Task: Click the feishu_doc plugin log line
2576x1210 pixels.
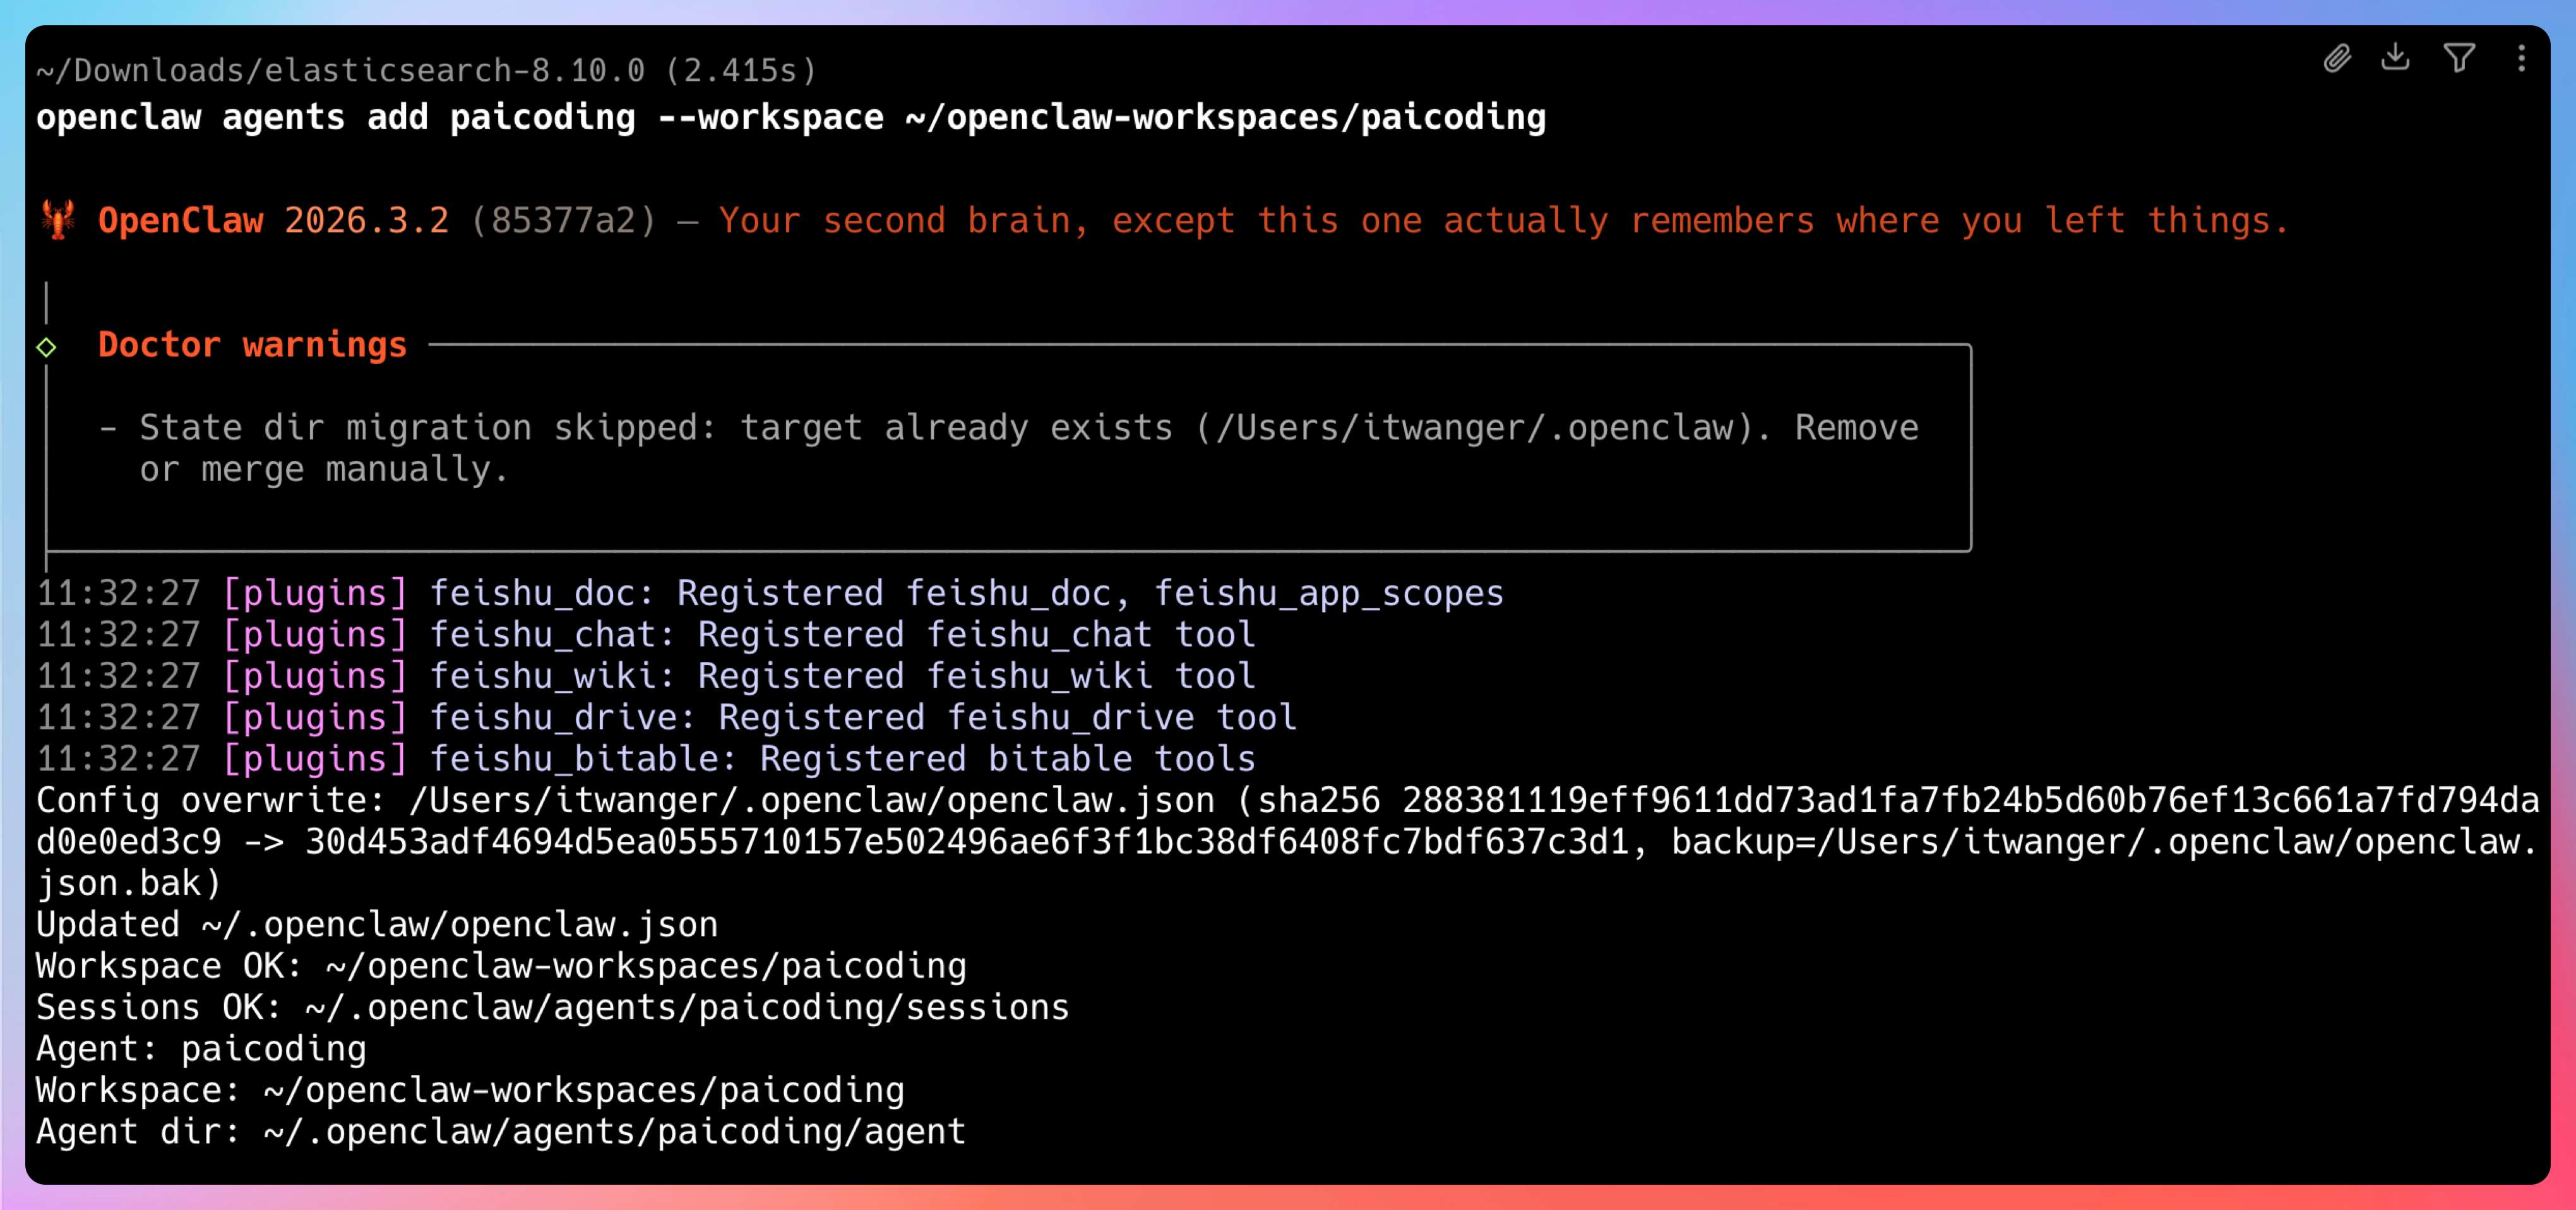Action: tap(770, 593)
